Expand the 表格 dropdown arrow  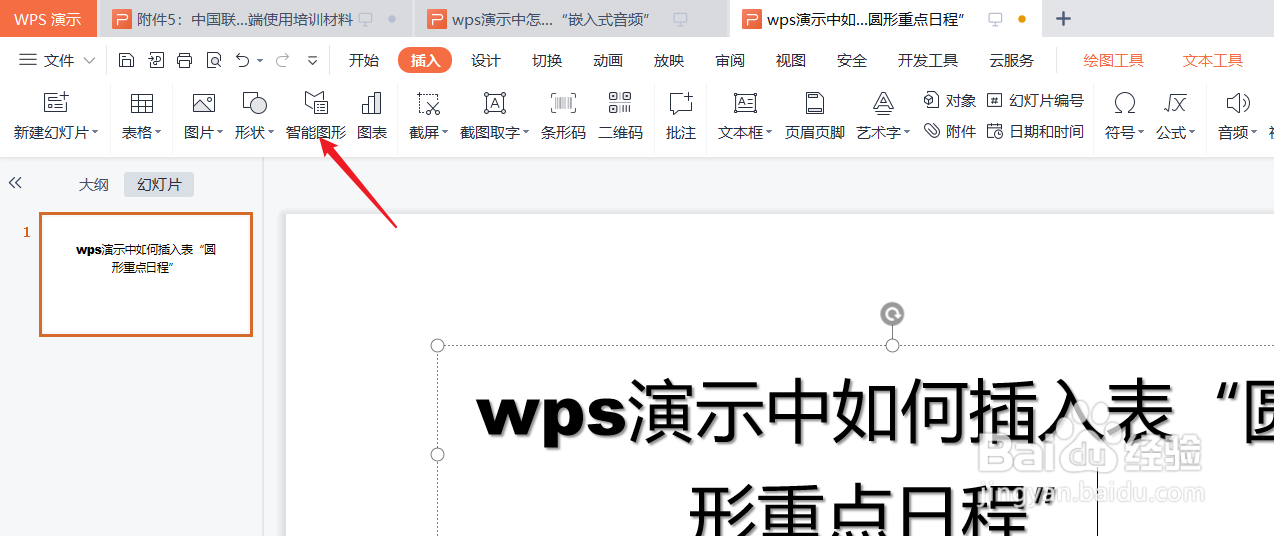pos(158,132)
